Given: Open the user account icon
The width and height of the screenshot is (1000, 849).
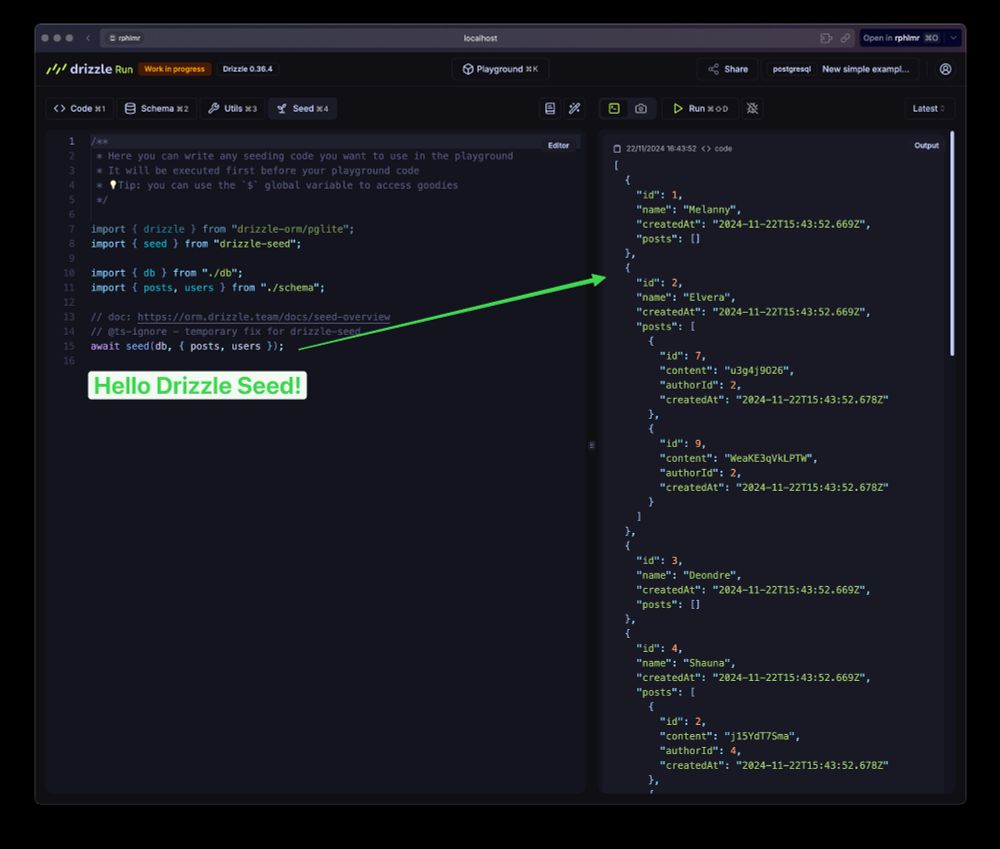Looking at the screenshot, I should coord(945,69).
